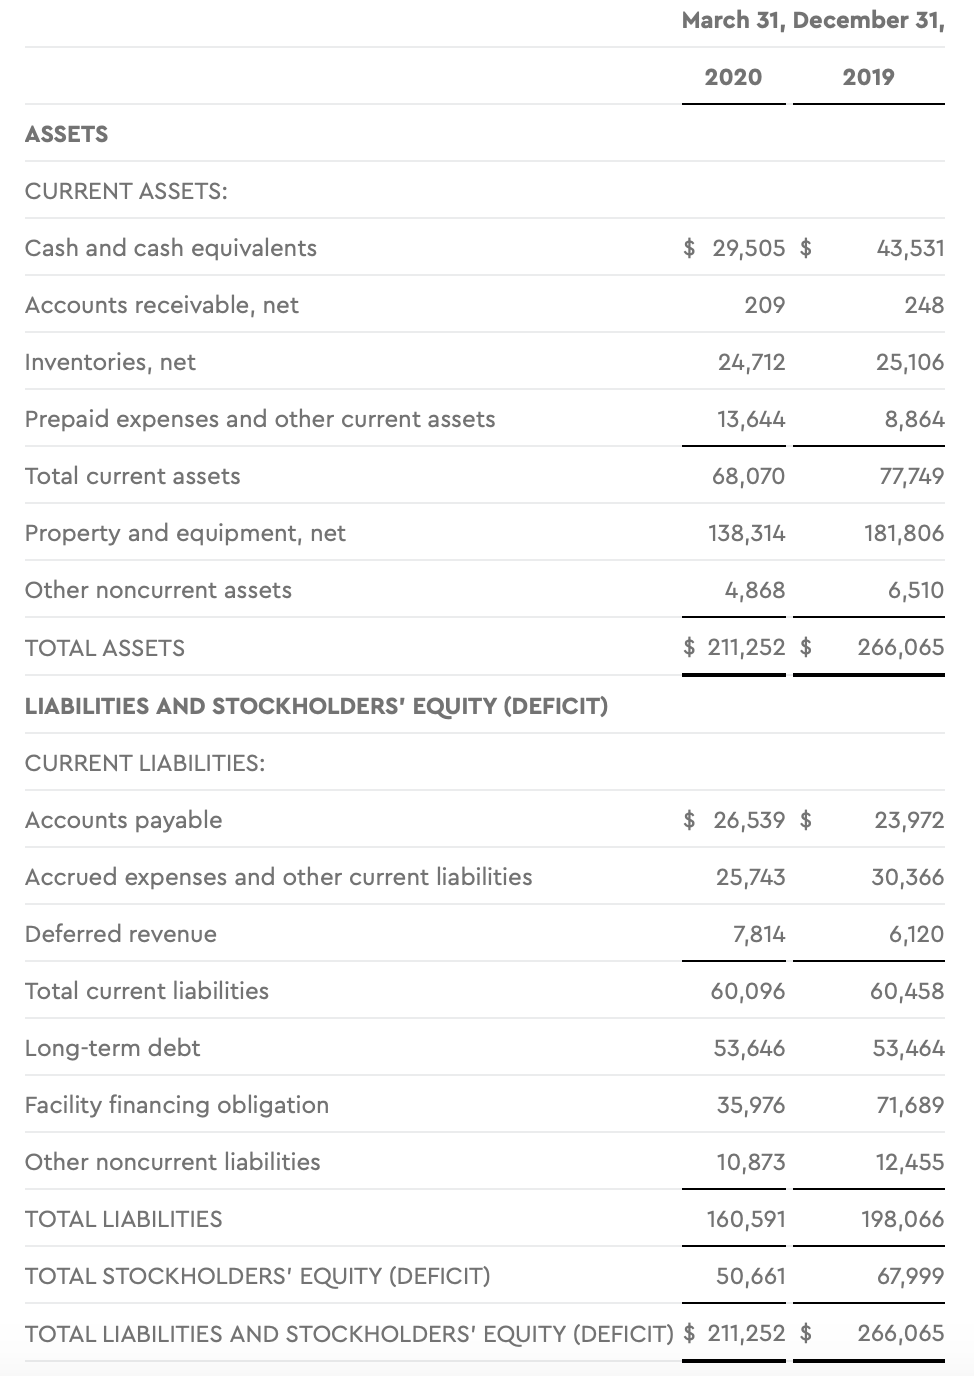Select the Liabilities and Stockholders' Equity heading
This screenshot has width=974, height=1376.
tap(316, 706)
